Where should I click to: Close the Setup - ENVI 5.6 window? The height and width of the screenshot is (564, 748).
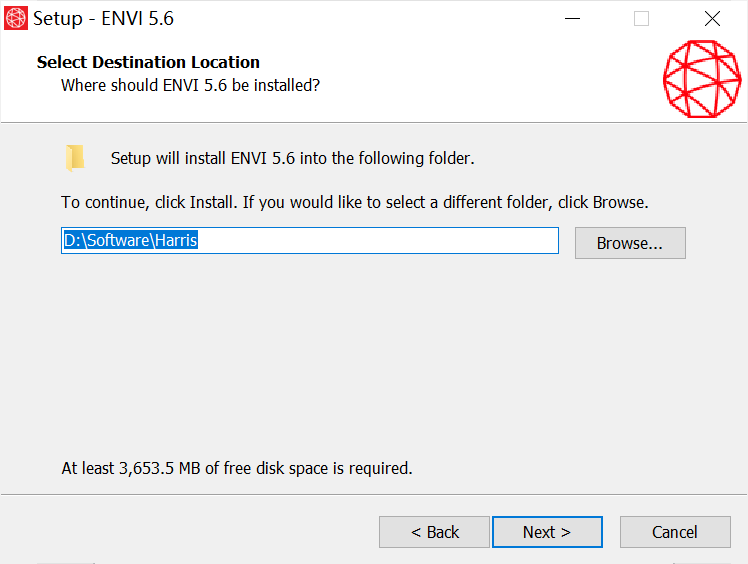click(x=712, y=19)
